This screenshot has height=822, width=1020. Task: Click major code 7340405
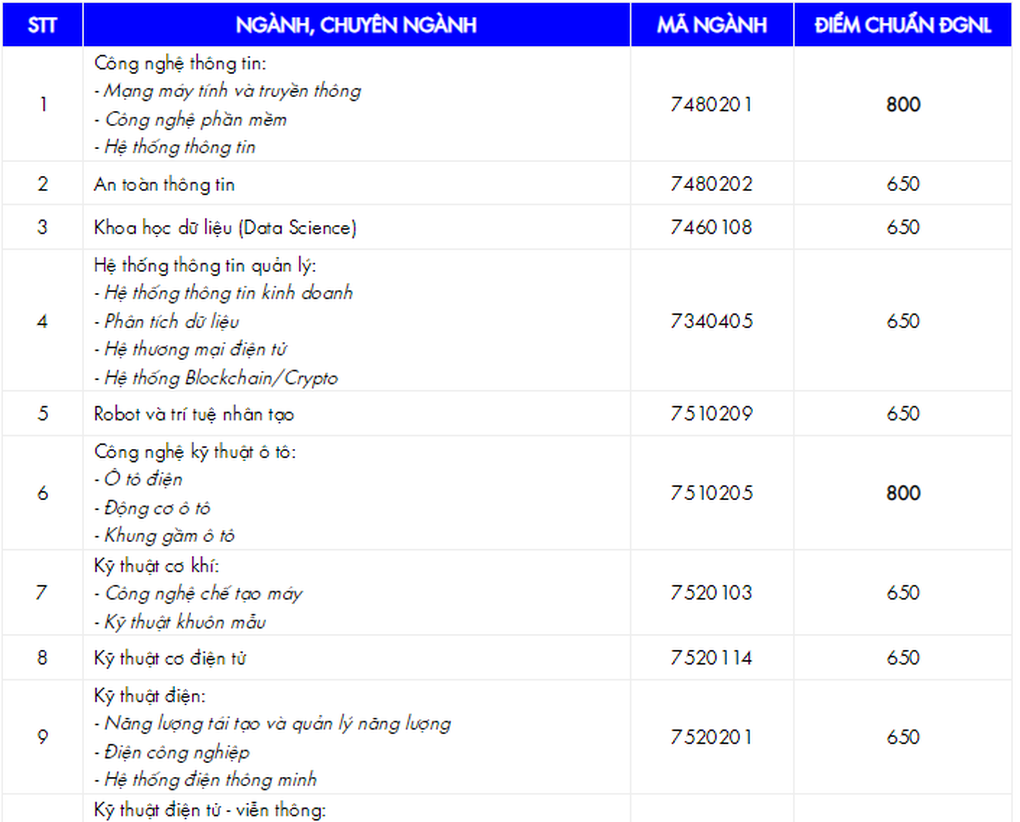712,321
